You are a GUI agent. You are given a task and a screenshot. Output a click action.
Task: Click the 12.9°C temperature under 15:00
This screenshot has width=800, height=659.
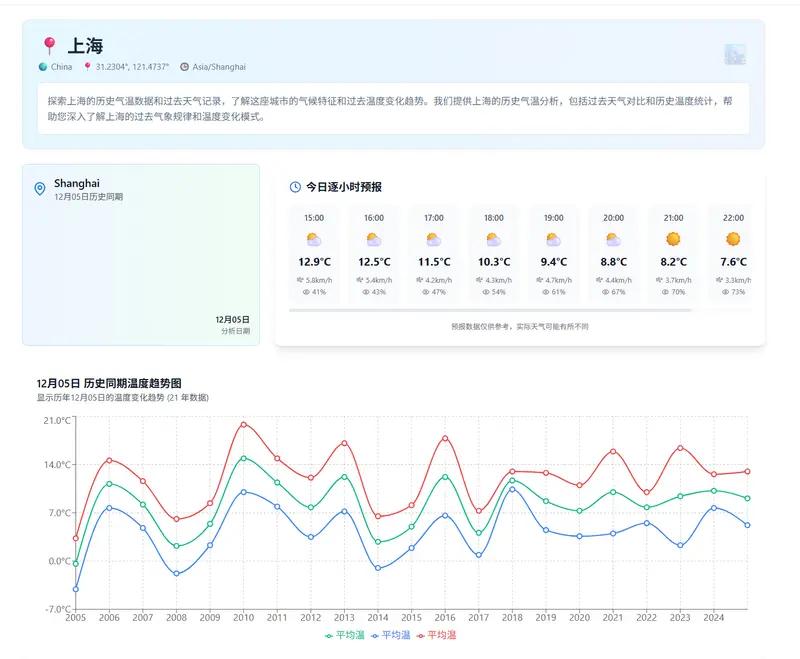tap(316, 261)
